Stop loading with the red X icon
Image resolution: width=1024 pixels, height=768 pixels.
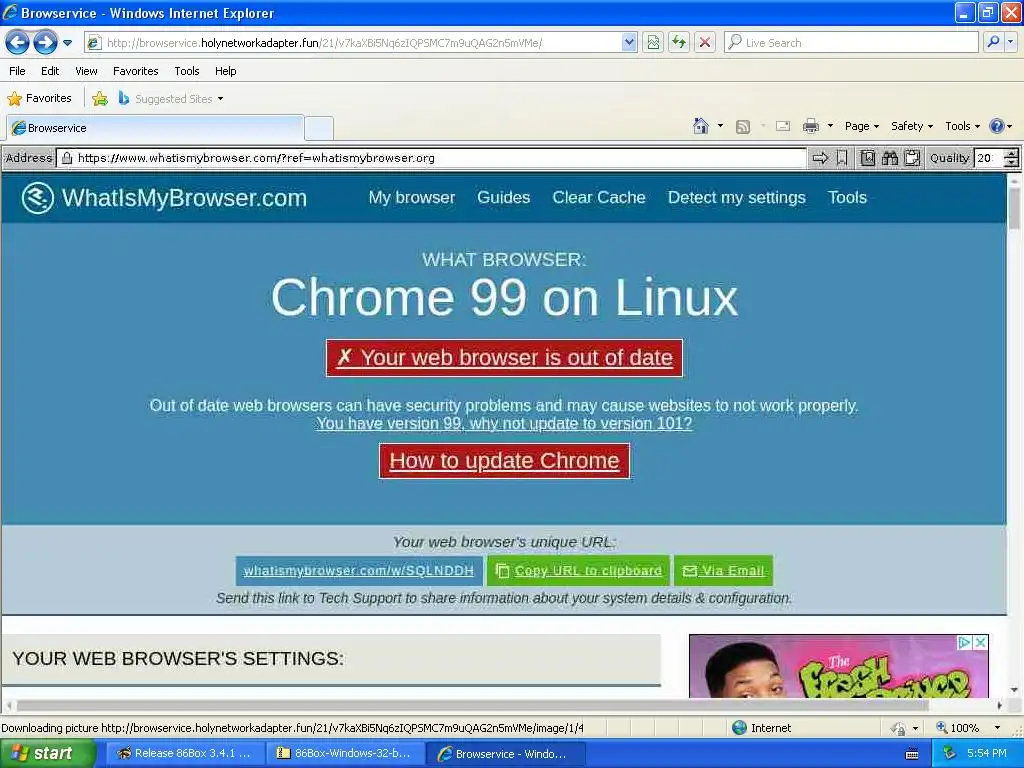tap(705, 42)
